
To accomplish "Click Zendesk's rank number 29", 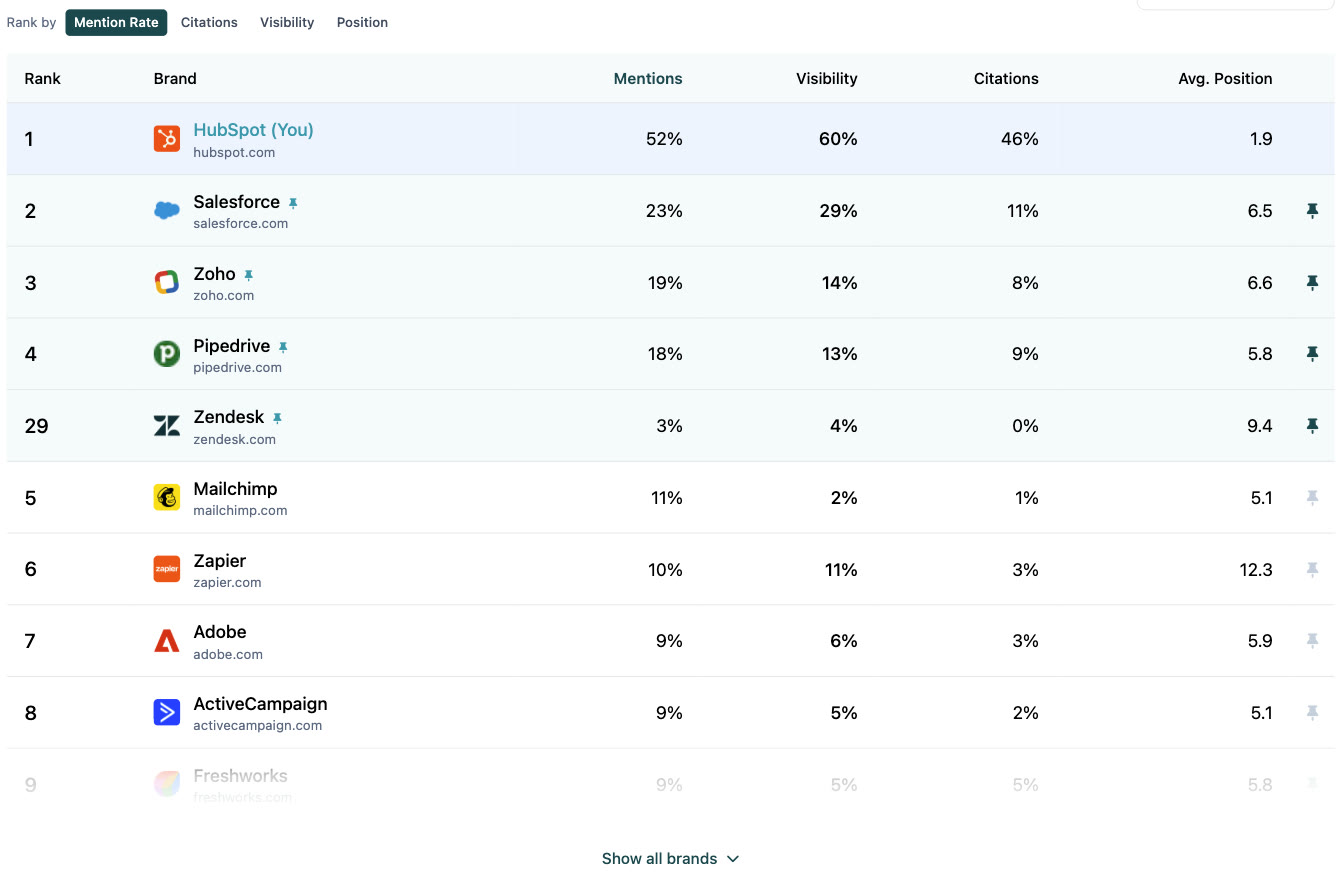I will 36,426.
